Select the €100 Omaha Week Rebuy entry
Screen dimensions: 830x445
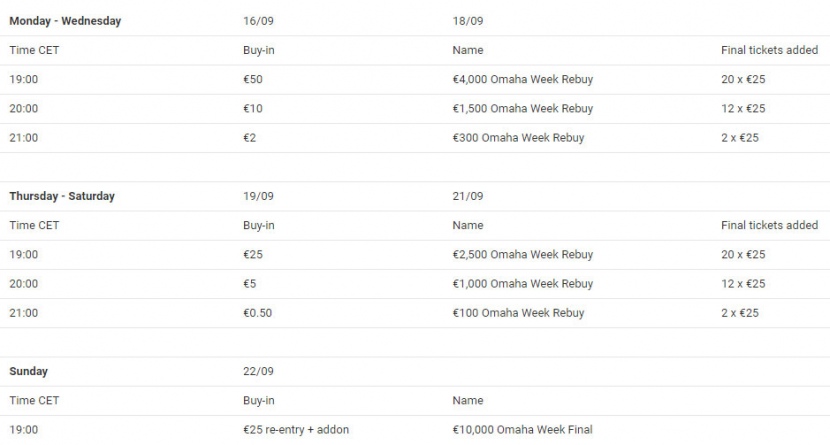pyautogui.click(x=518, y=313)
